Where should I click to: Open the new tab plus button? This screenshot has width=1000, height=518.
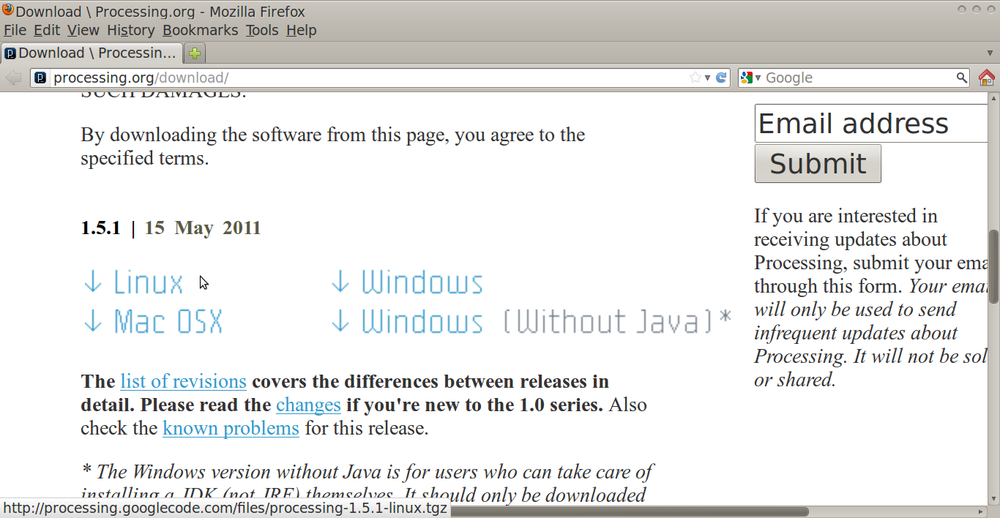195,54
